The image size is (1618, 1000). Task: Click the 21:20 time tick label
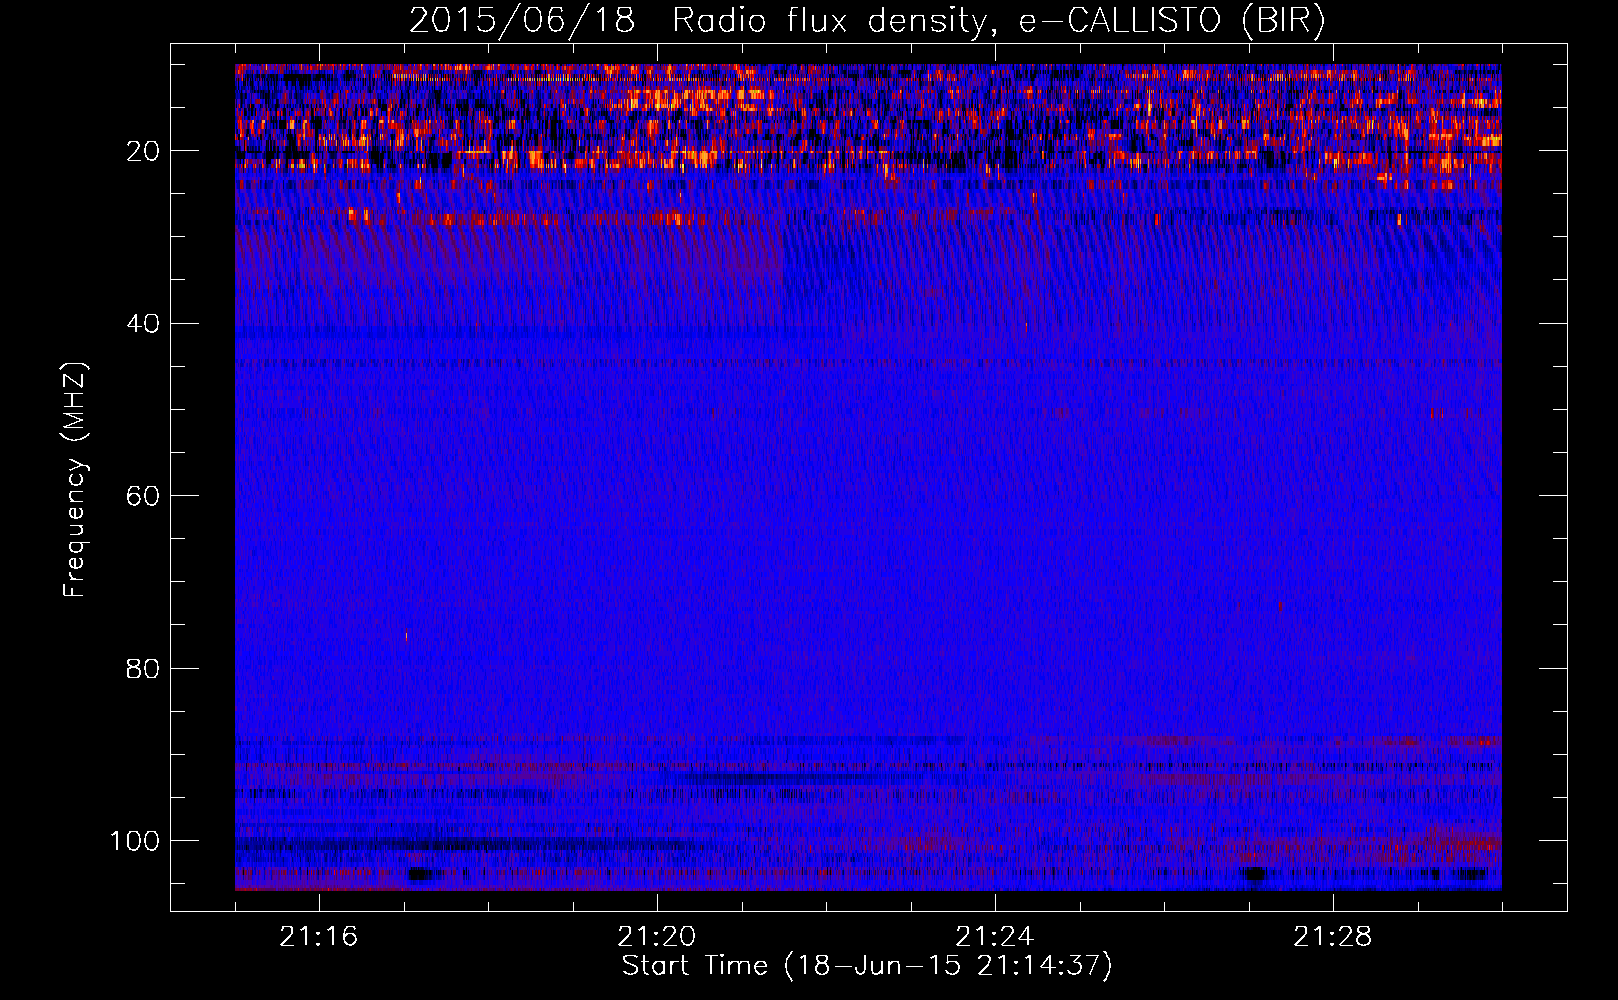coord(657,937)
